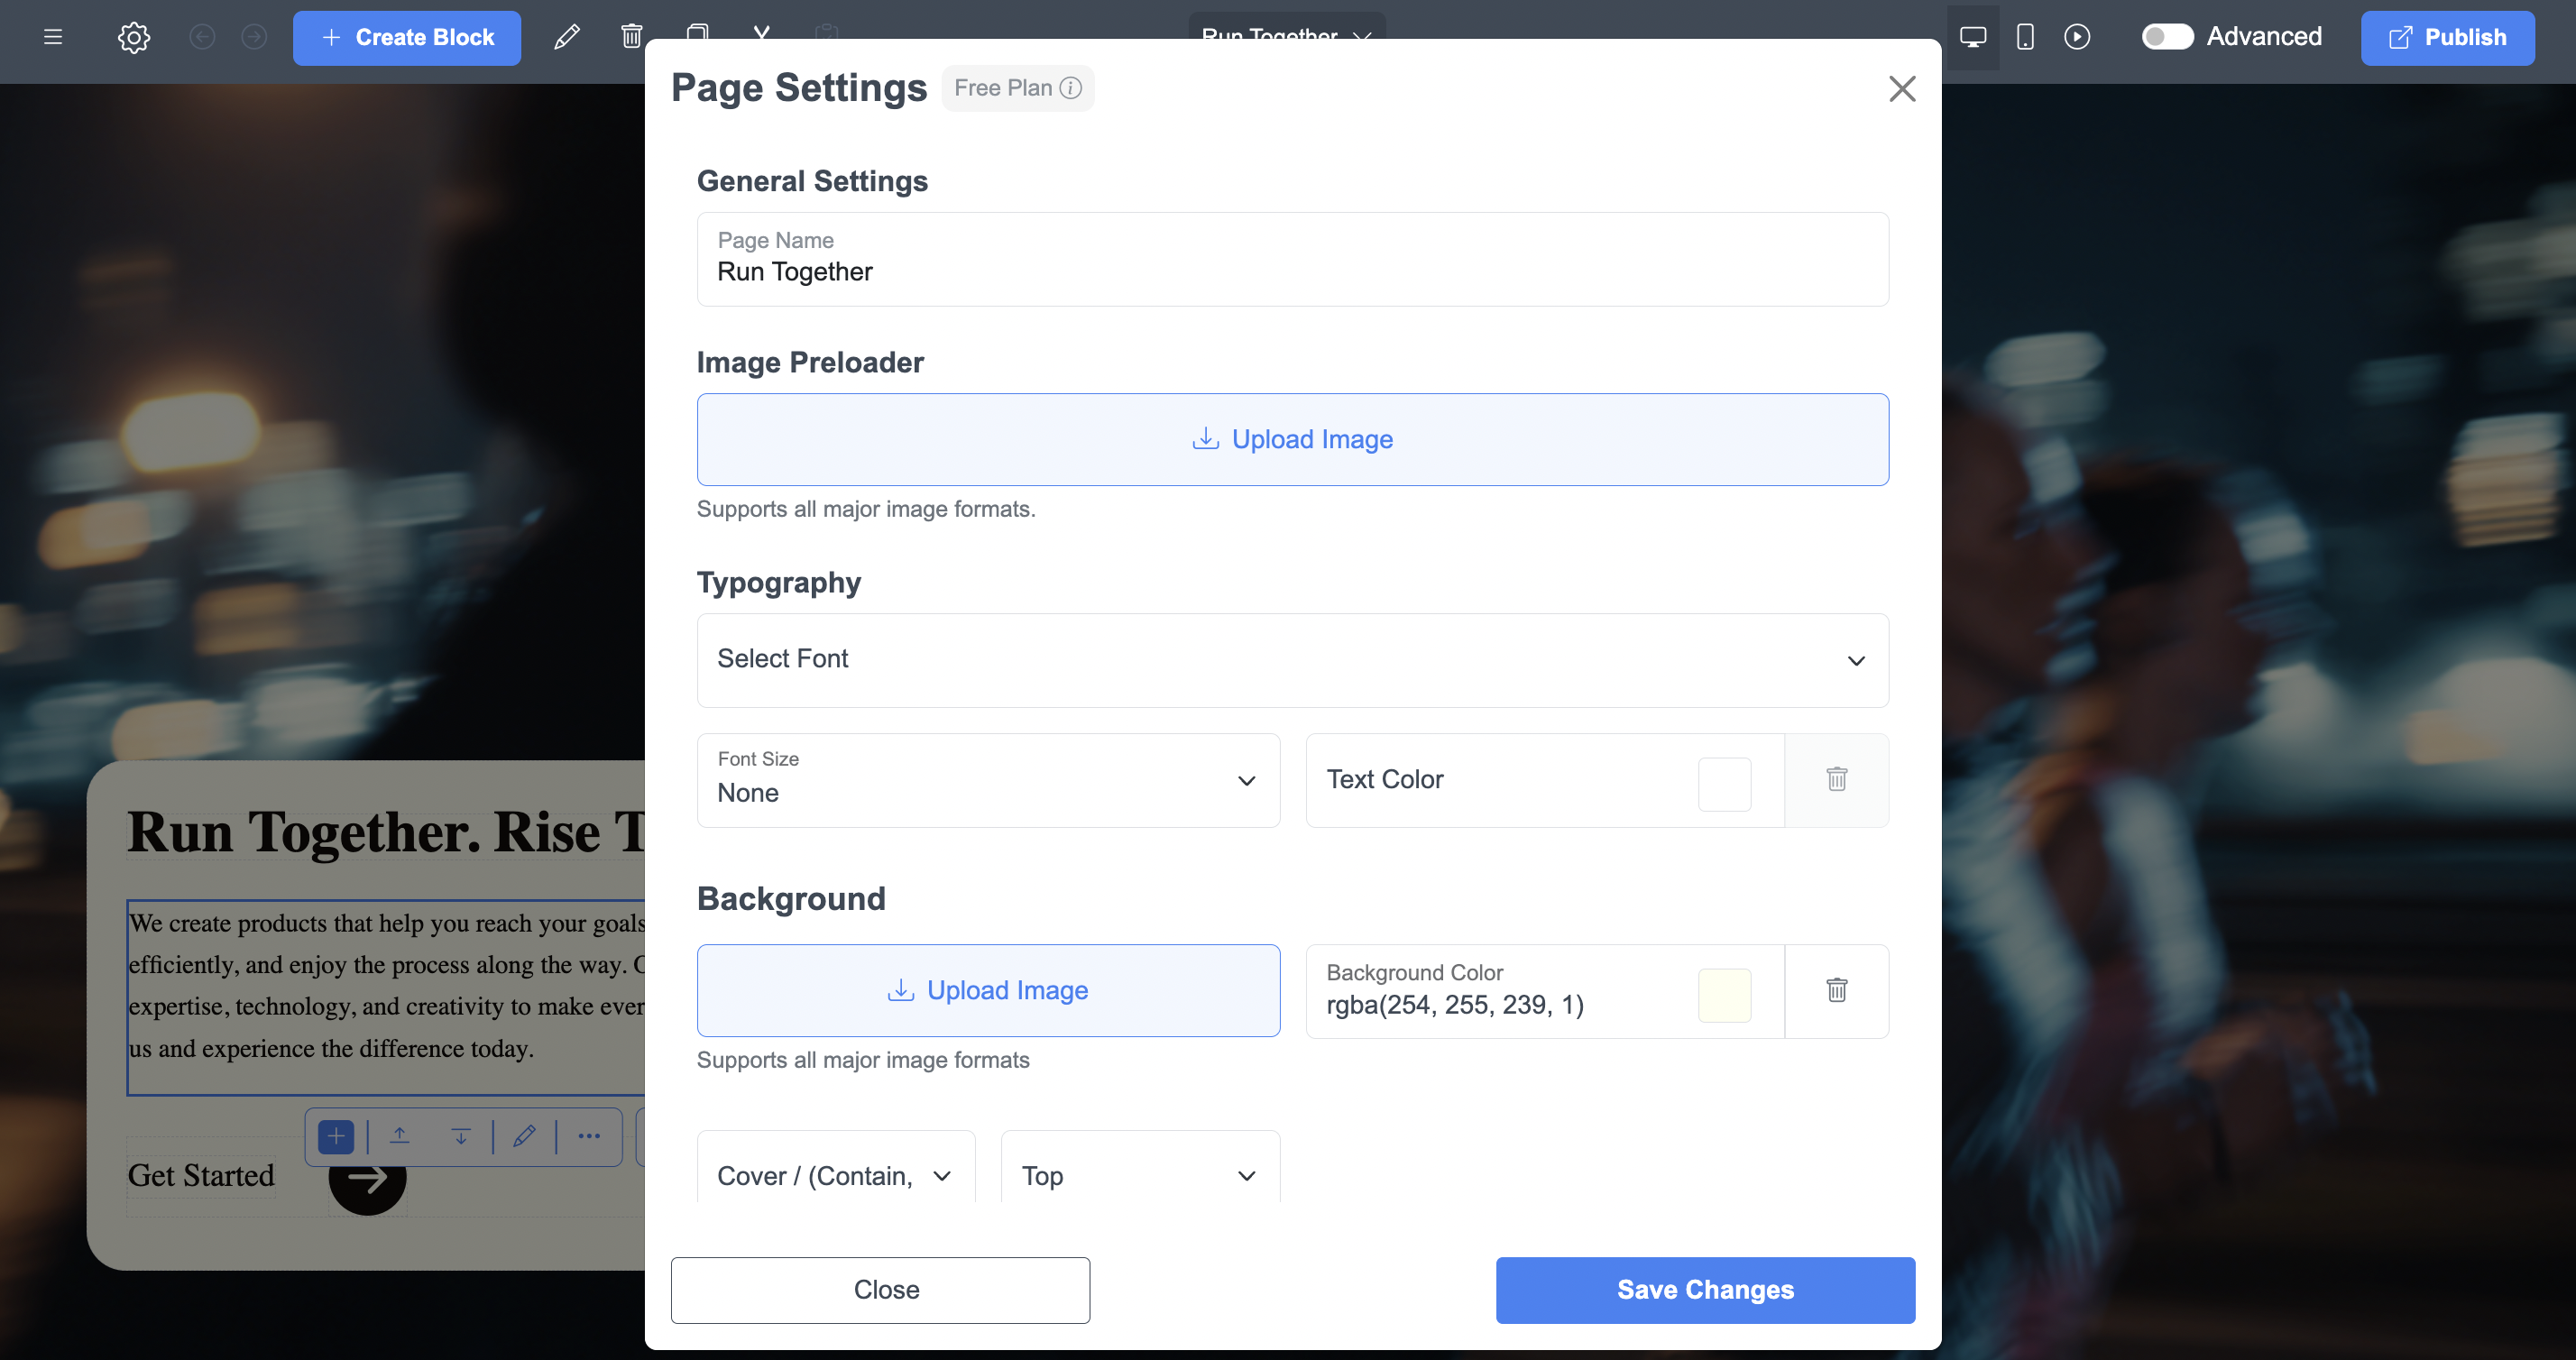Switch to mobile preview mode
Screen dimensions: 2576x1360
pos(2025,37)
